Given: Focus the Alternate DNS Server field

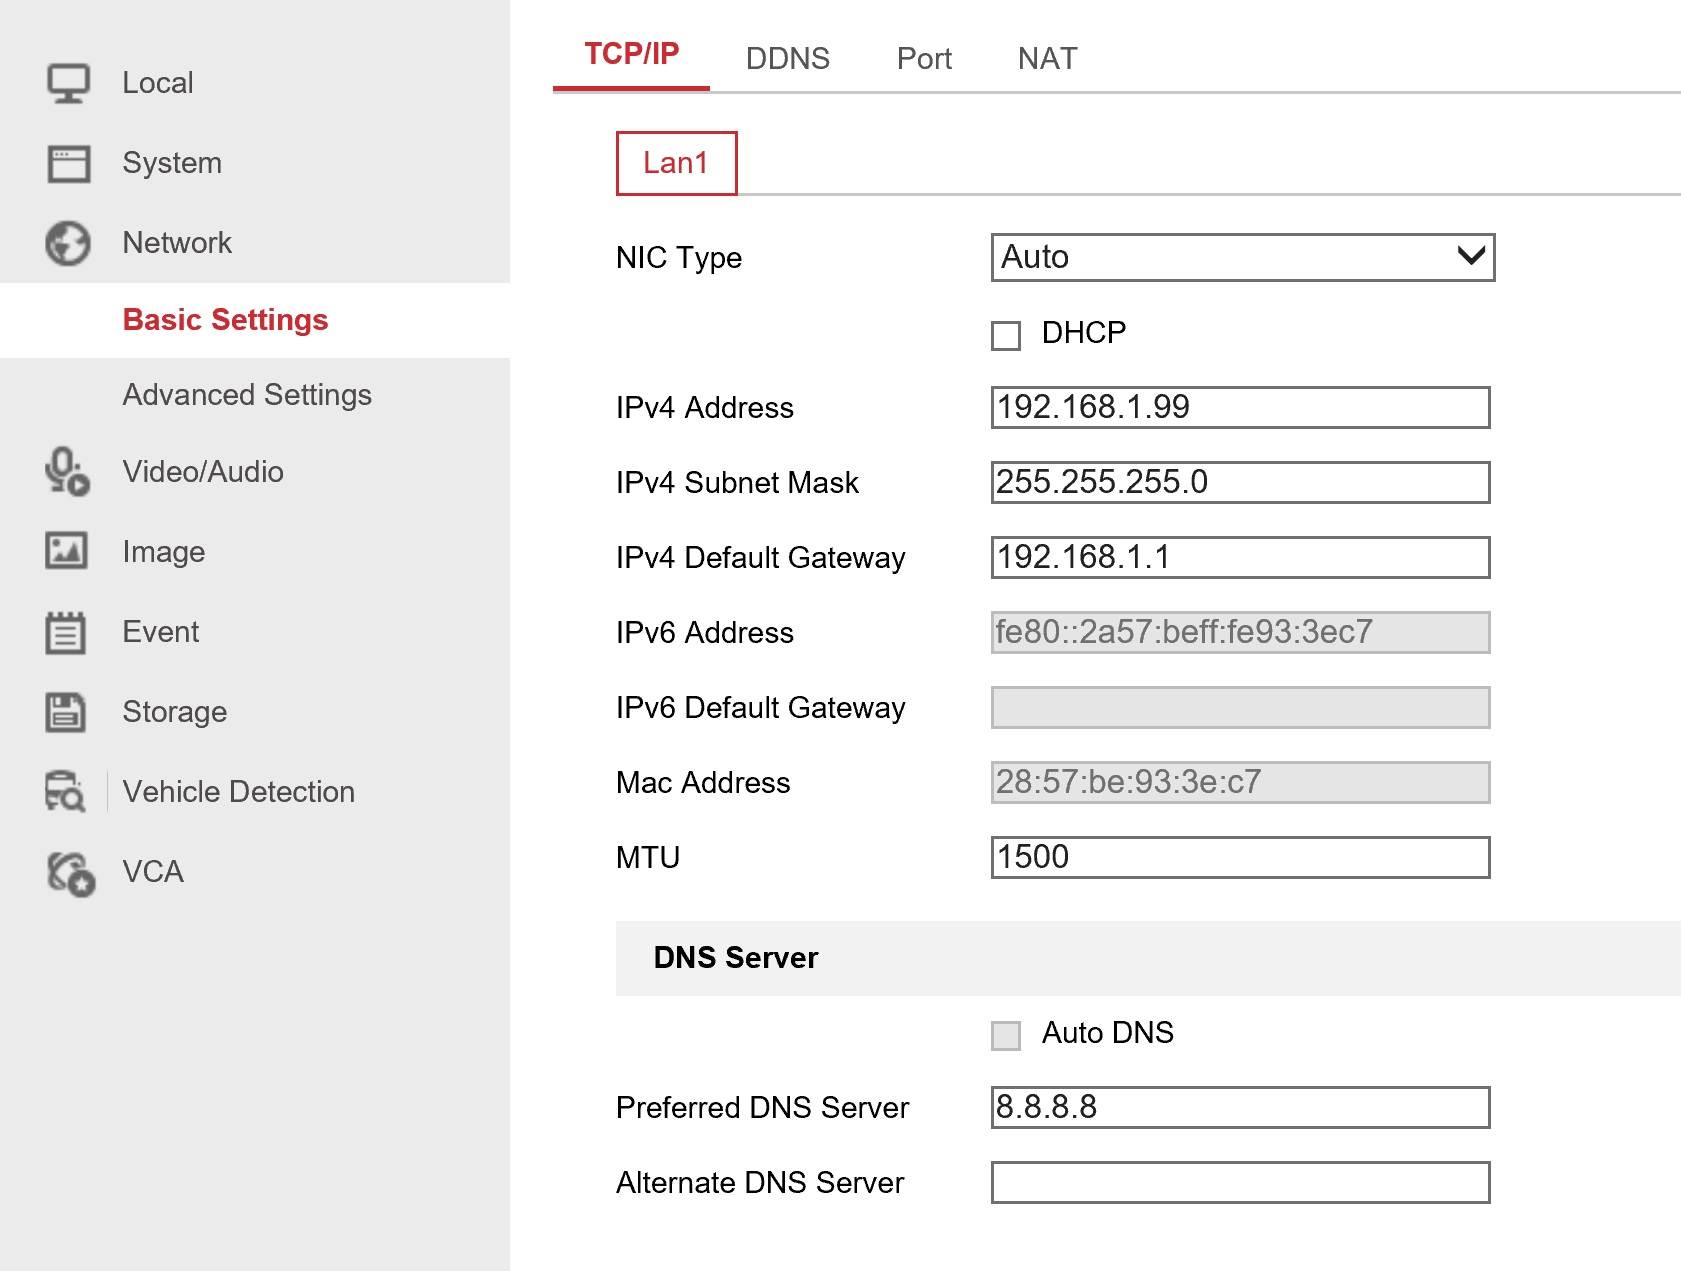Looking at the screenshot, I should click(1240, 1182).
